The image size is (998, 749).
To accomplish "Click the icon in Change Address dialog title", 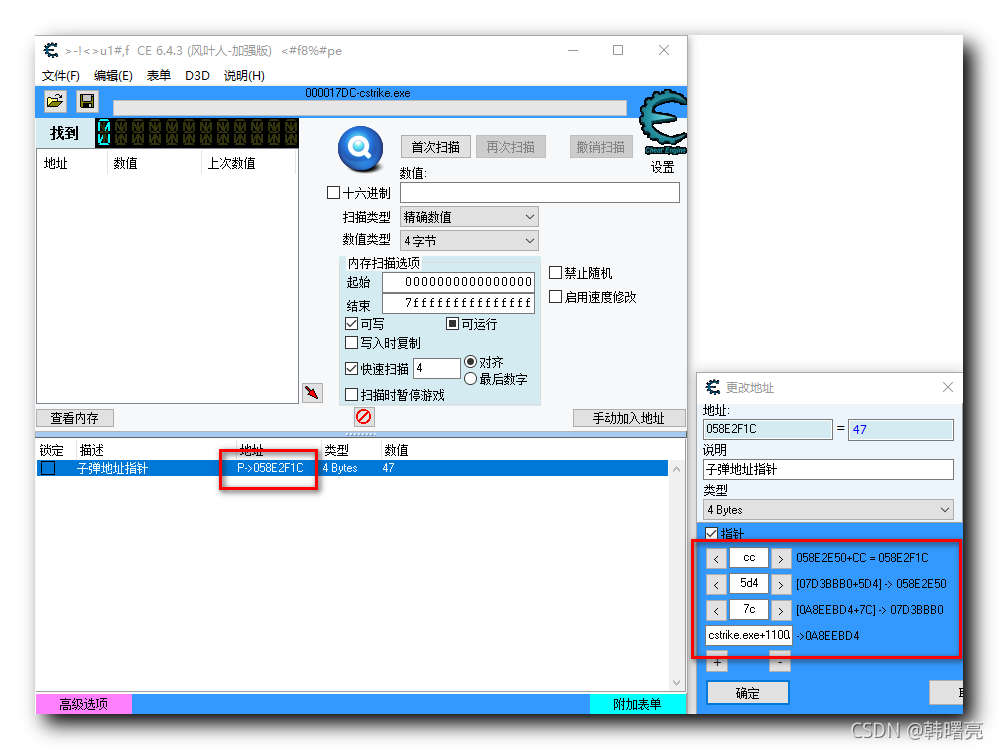I will [713, 387].
